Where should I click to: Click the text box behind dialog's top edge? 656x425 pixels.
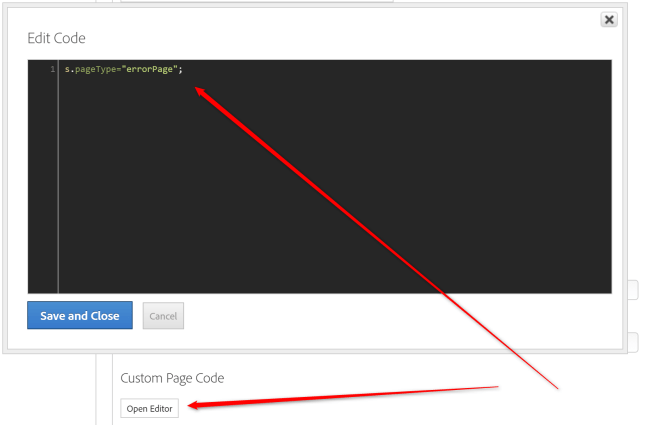[250, 2]
